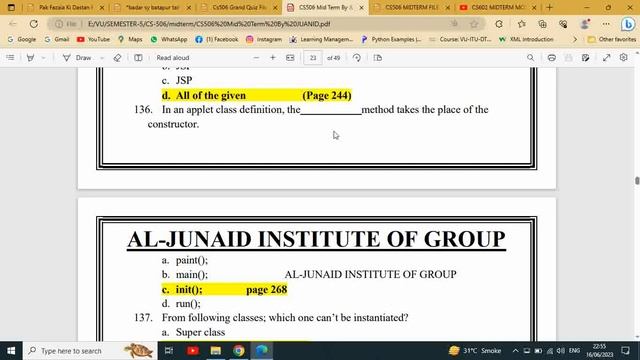The image size is (640, 360).
Task: Close the CS506 Mid Term By tab
Action: pos(361,8)
